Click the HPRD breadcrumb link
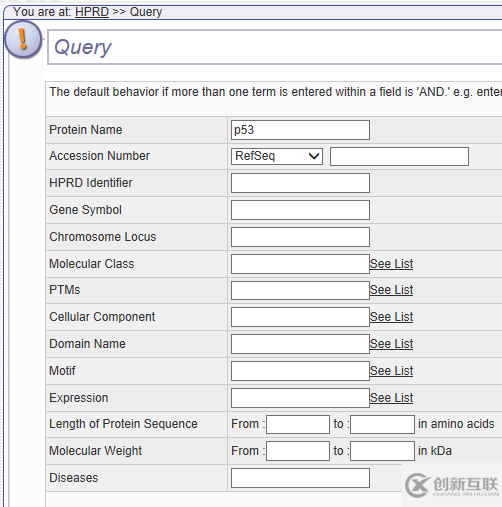 [x=92, y=12]
